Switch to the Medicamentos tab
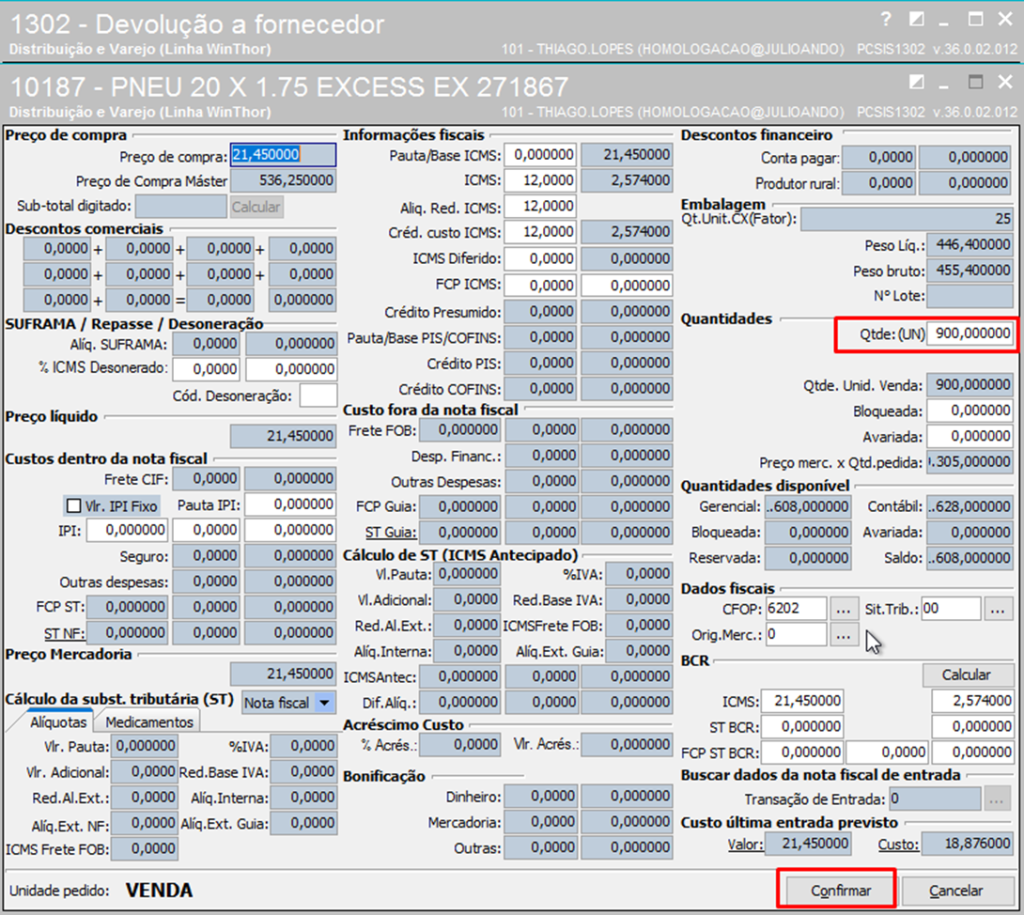This screenshot has width=1024, height=915. tap(149, 721)
